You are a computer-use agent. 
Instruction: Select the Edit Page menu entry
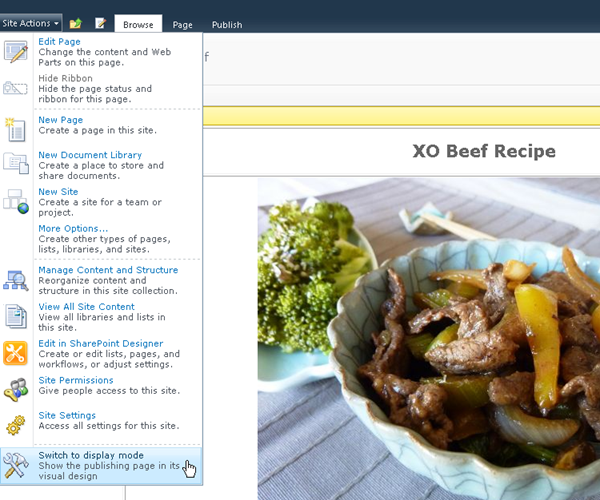click(101, 52)
